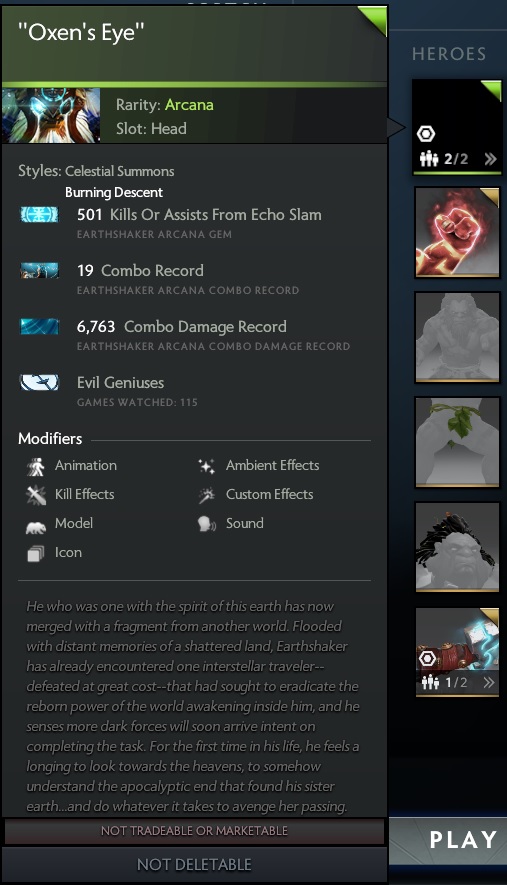Click the Animation modifier icon
This screenshot has width=507, height=885.
point(36,466)
